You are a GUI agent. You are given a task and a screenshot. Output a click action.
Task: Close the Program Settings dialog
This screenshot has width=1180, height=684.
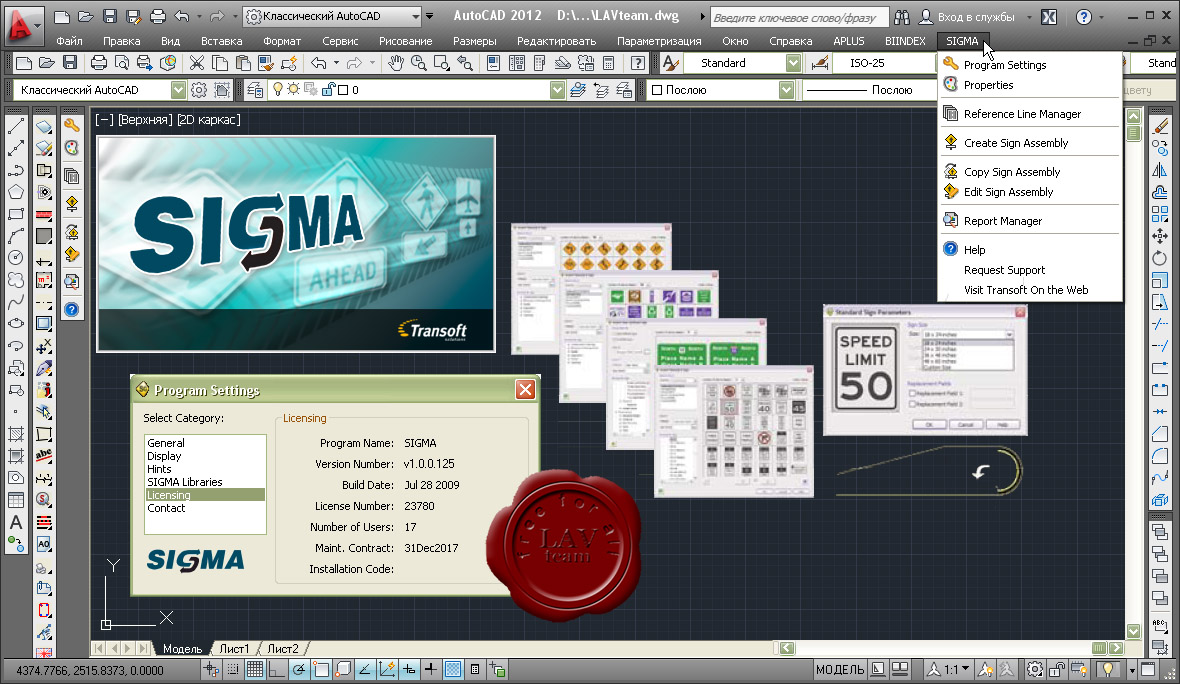[x=525, y=389]
